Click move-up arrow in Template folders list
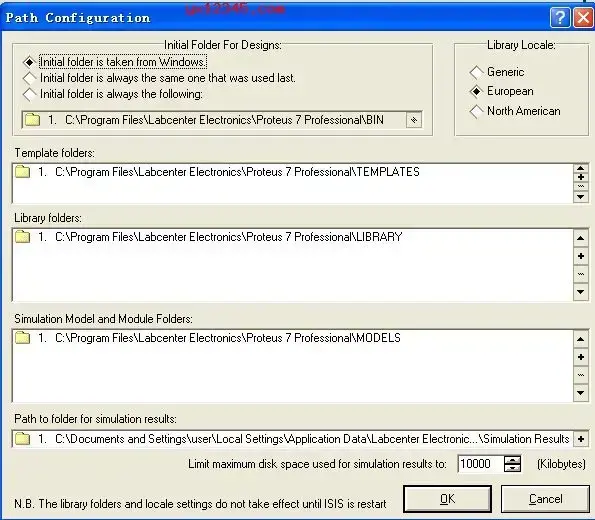The width and height of the screenshot is (595, 520). point(581,169)
